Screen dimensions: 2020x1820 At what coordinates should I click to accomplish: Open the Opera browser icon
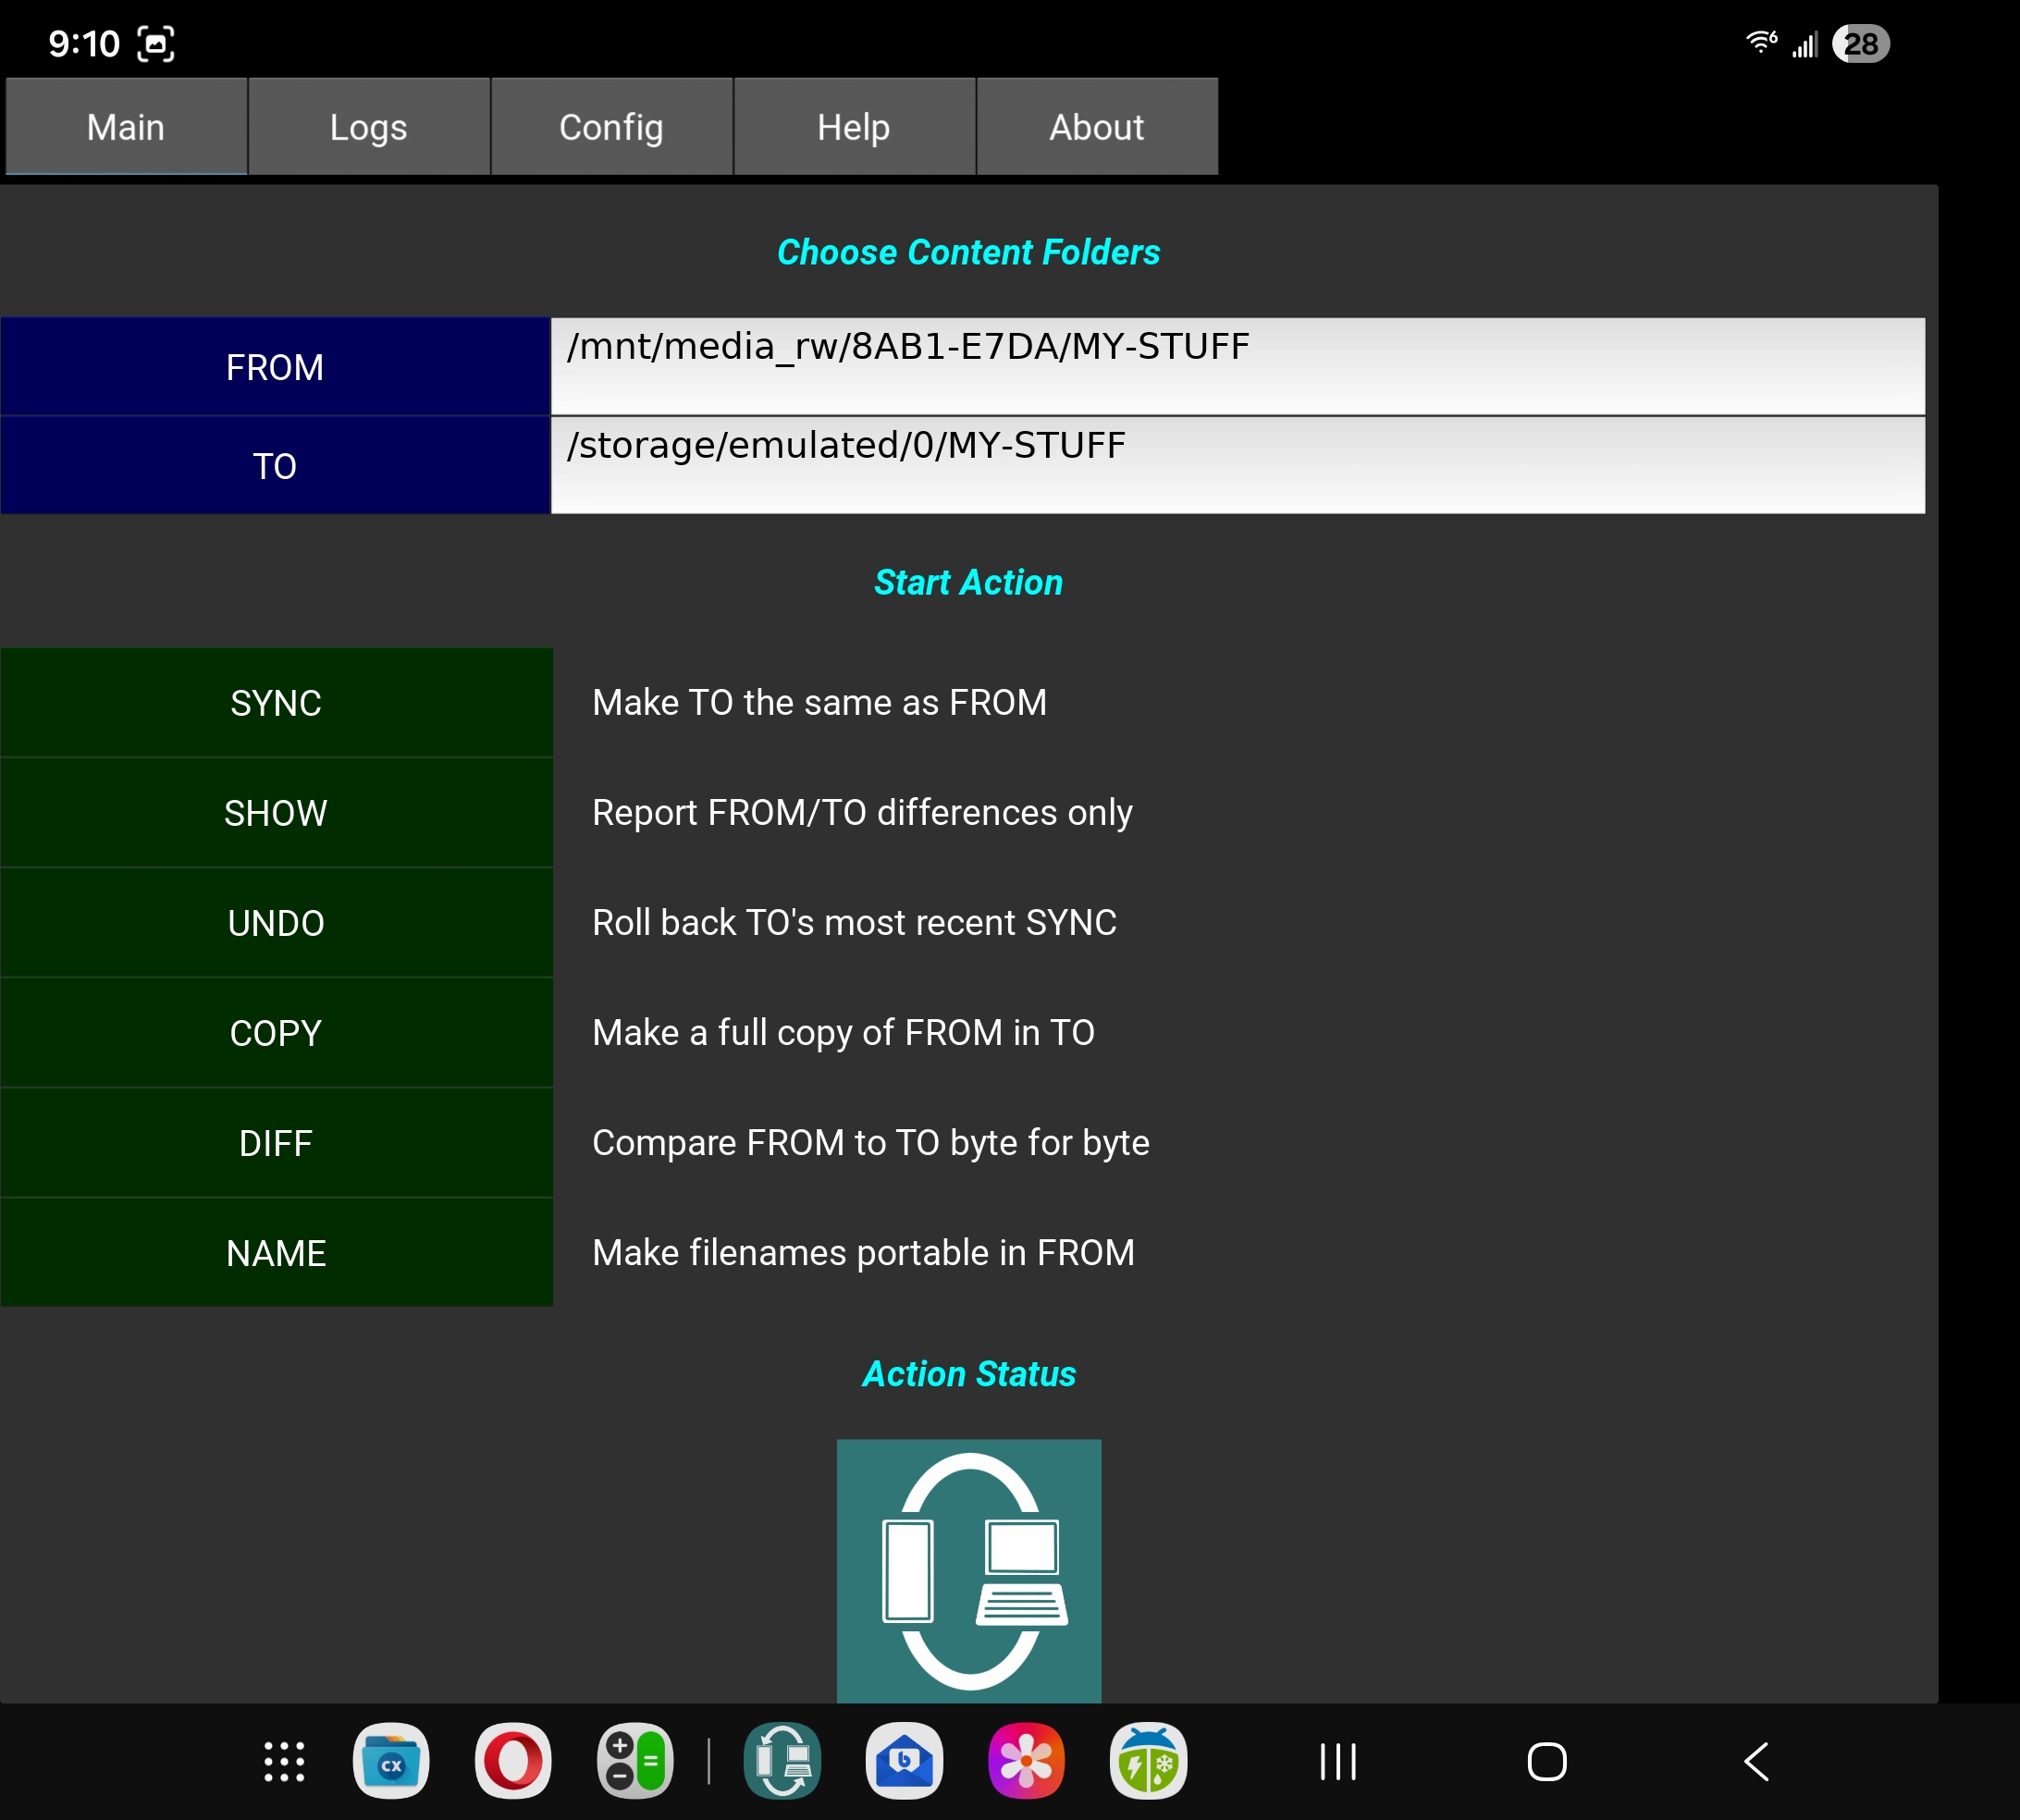(513, 1762)
